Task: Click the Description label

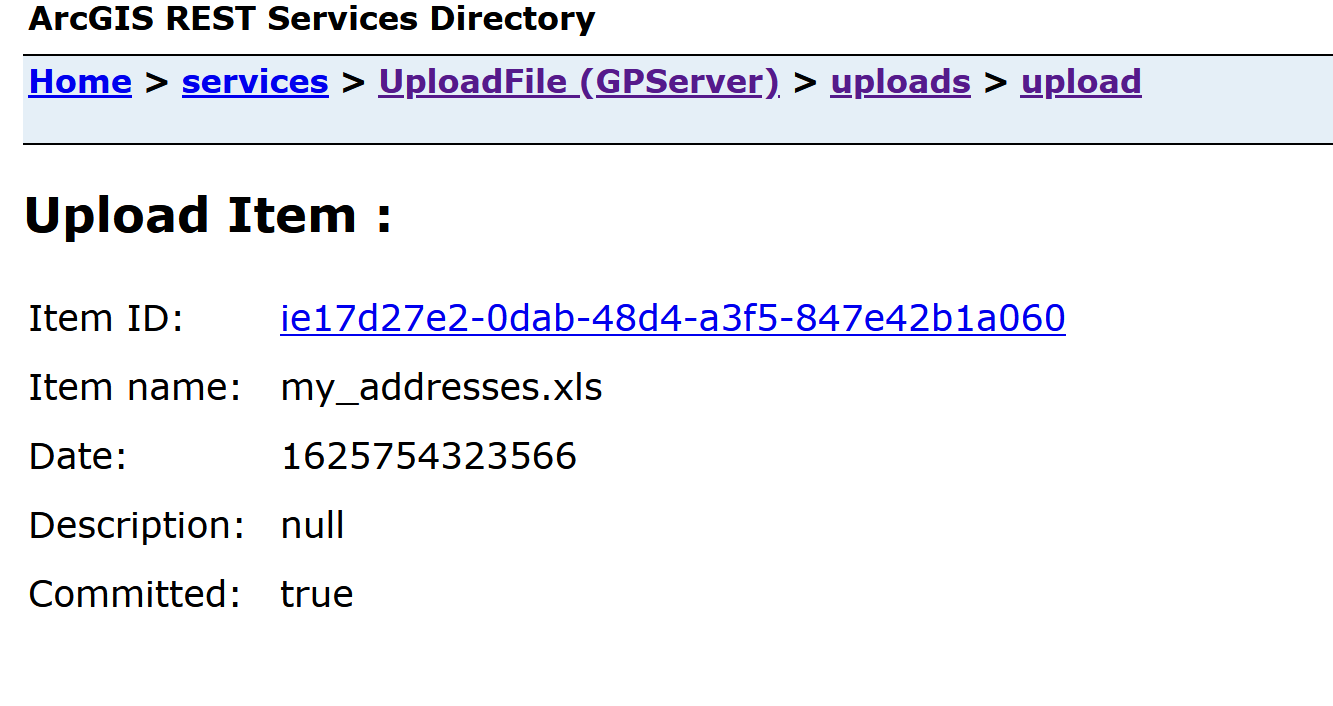Action: click(136, 525)
